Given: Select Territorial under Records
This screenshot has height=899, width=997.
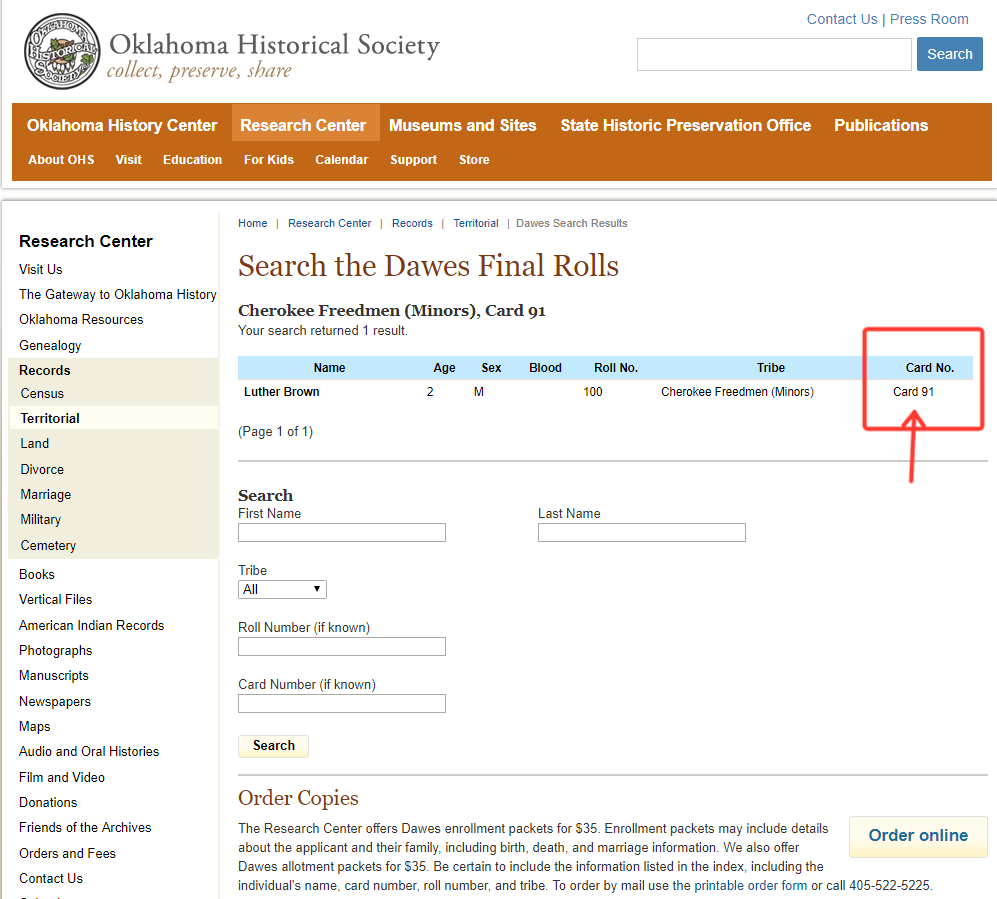Looking at the screenshot, I should [50, 418].
